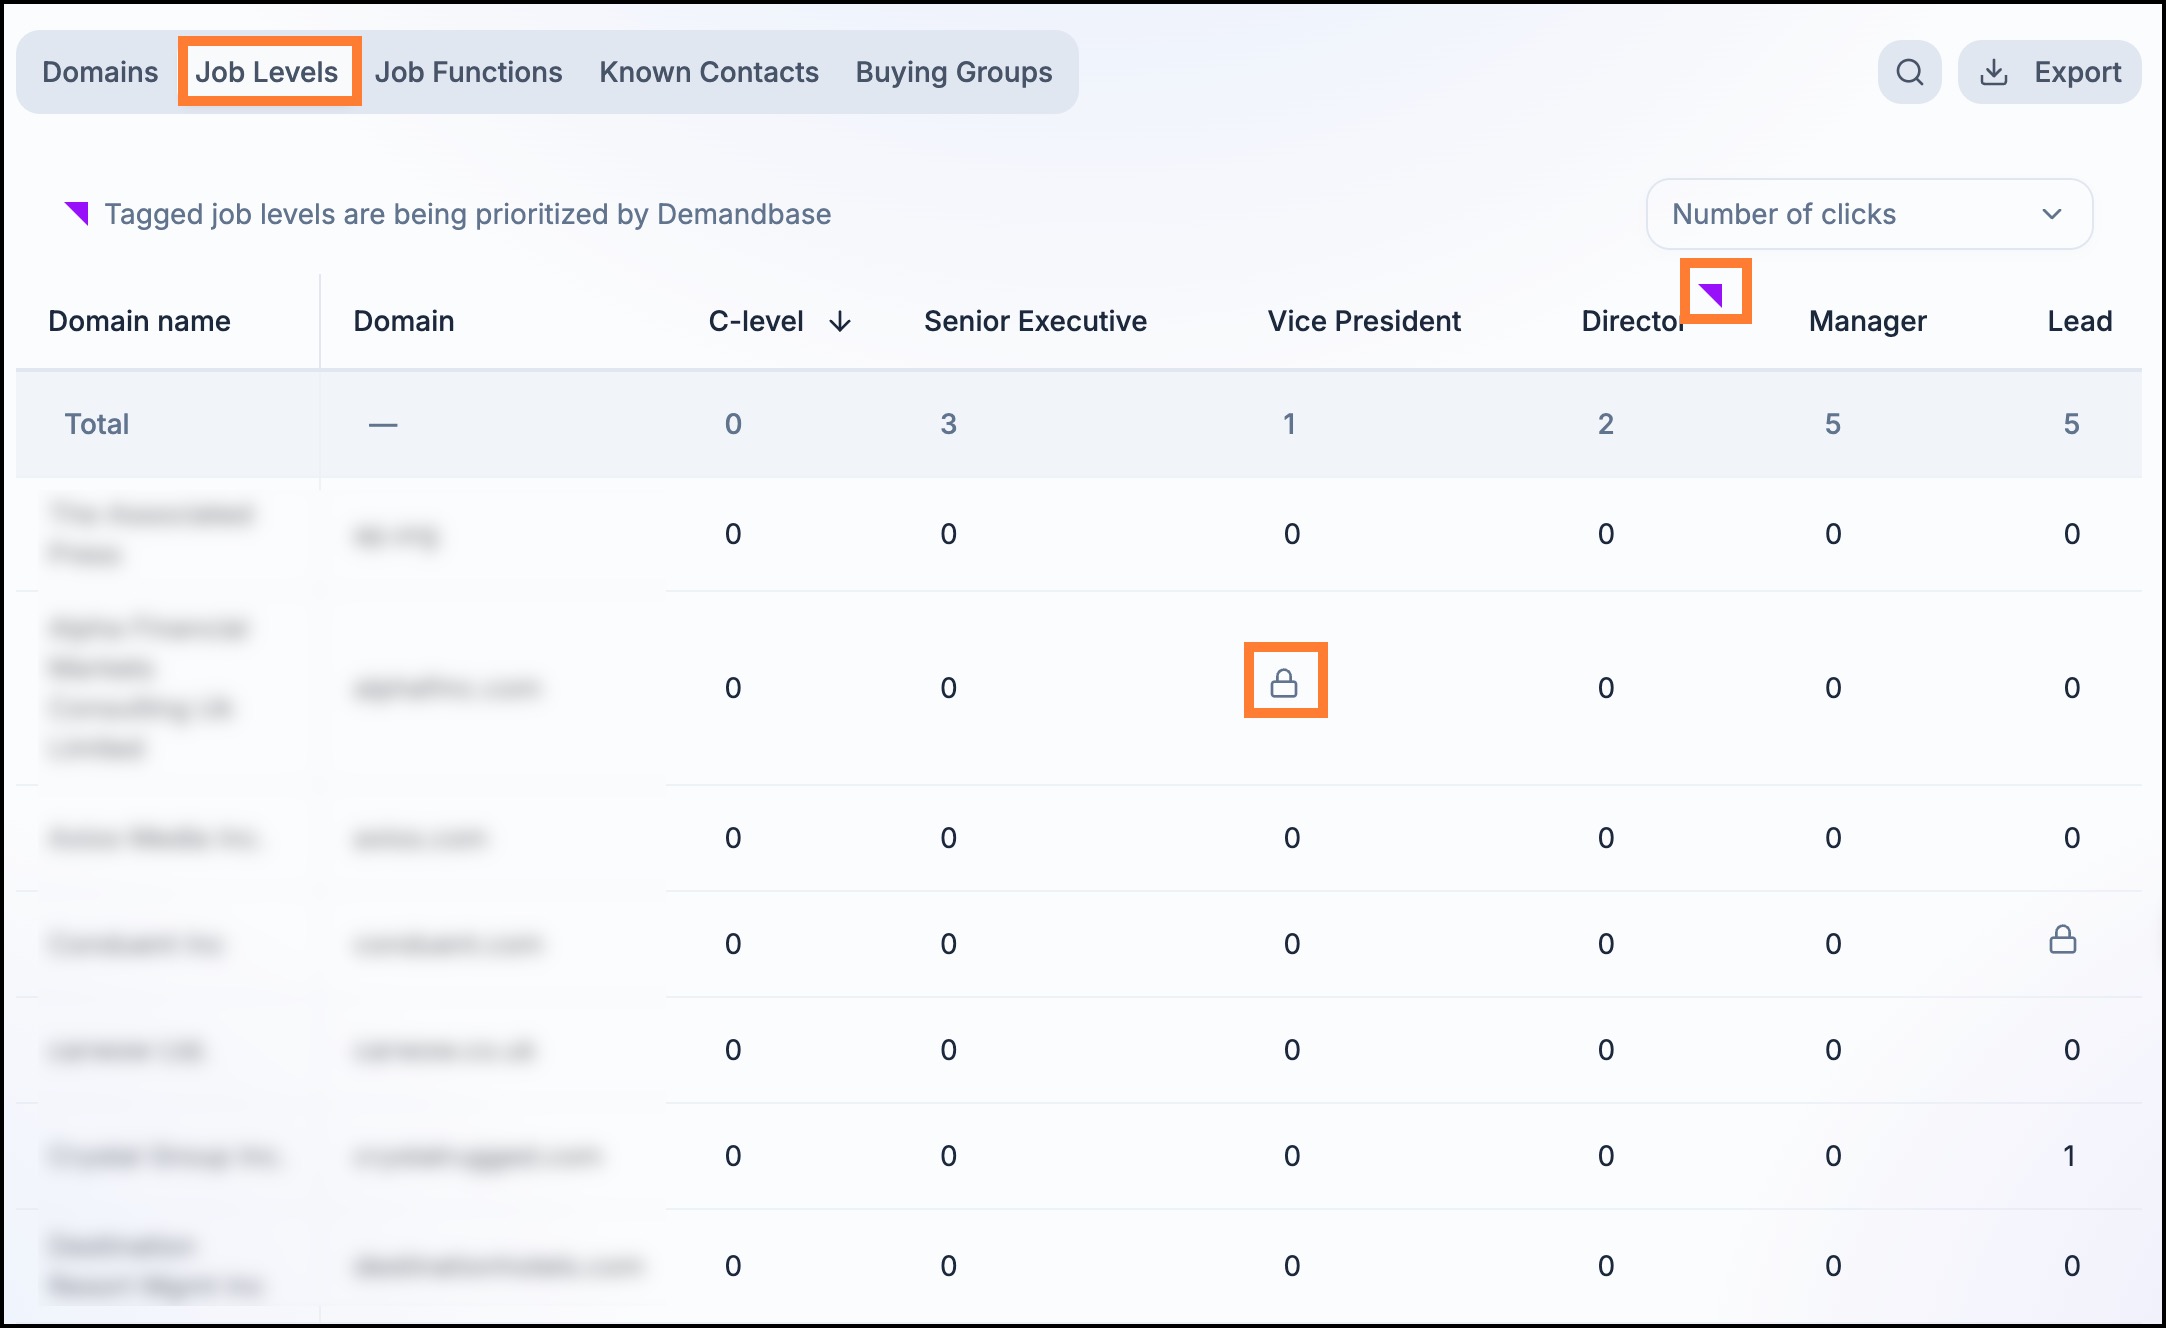The image size is (2166, 1328).
Task: Expand metric selector using chevron arrow
Action: (x=2052, y=214)
